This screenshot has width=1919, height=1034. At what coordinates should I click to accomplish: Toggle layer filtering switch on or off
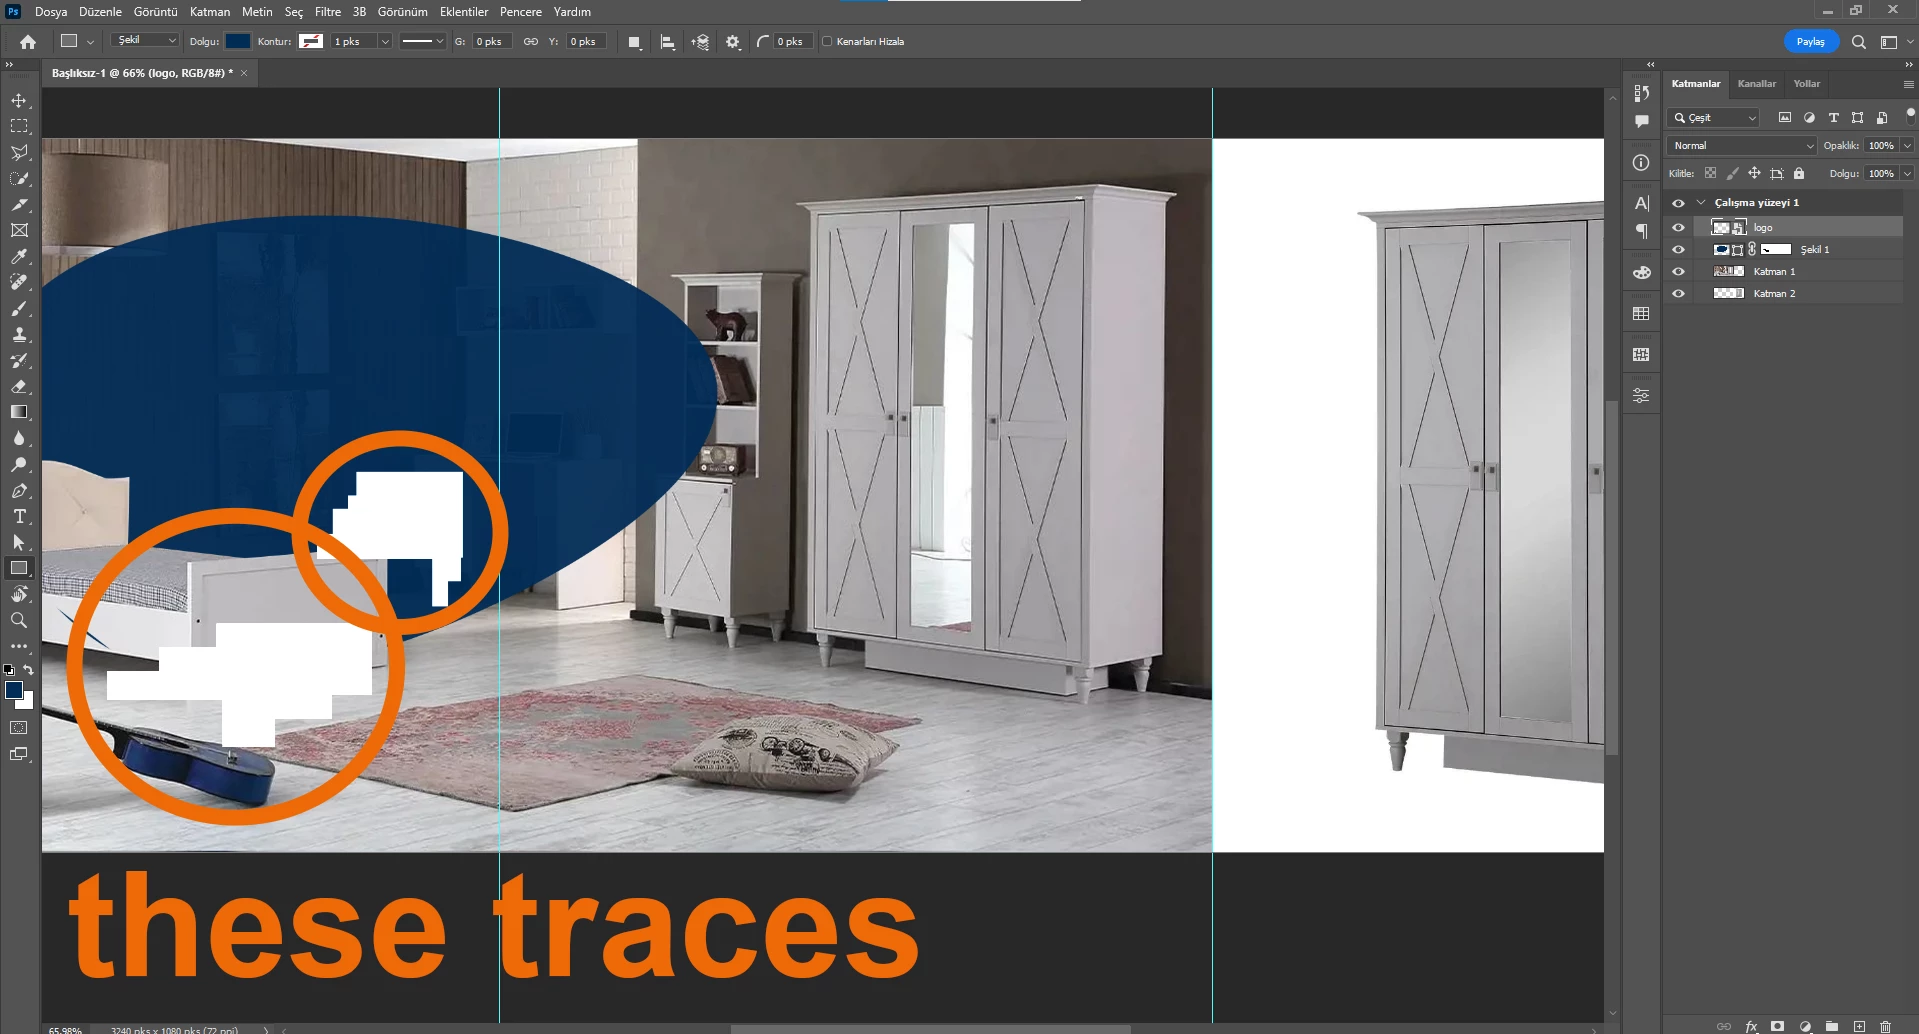pyautogui.click(x=1910, y=116)
